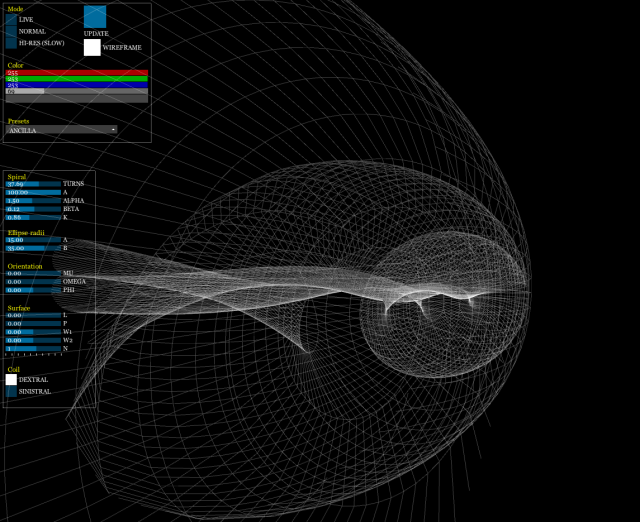Adjust ellipse radii B slider
640x522 pixels.
(33, 248)
